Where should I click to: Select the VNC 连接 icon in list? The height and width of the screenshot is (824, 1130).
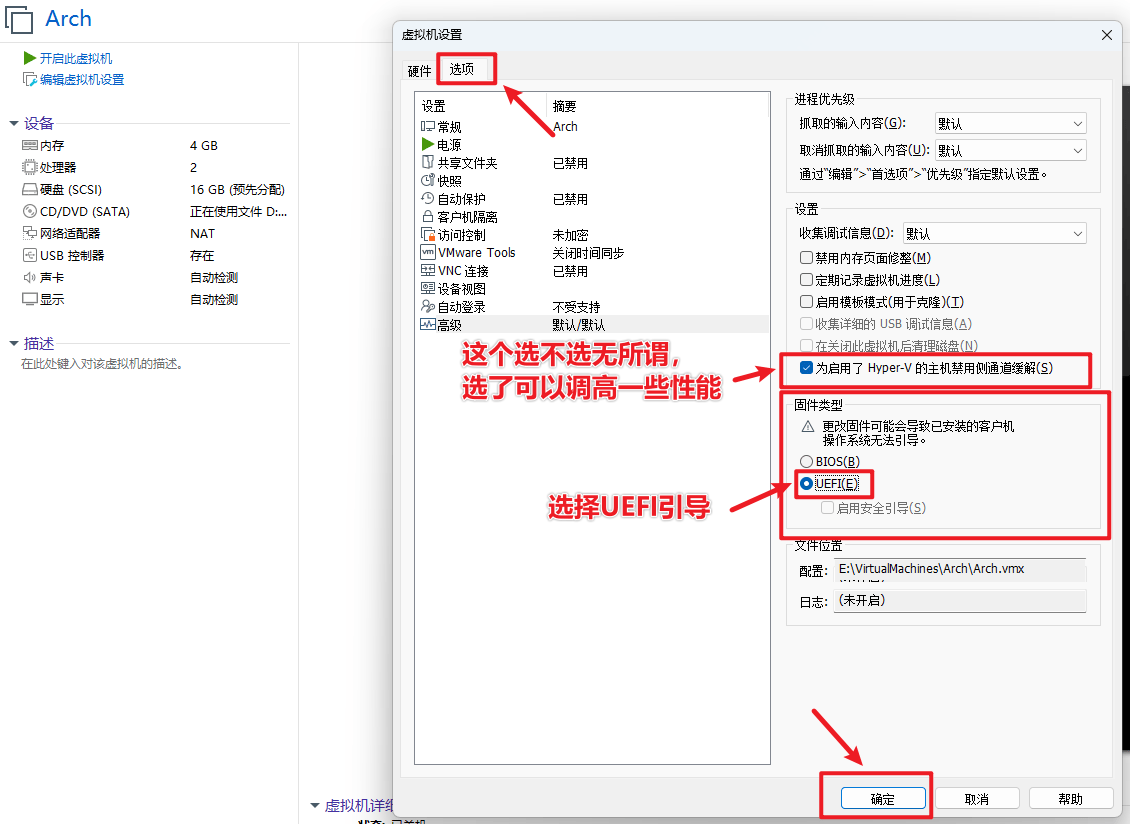click(428, 271)
